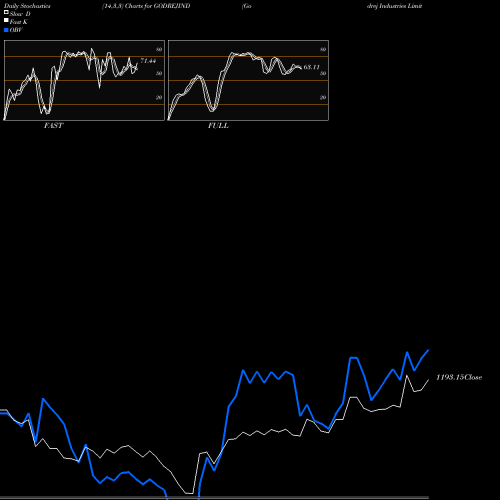The width and height of the screenshot is (500, 500).
Task: Click the Slow D legend swatch
Action: [x=6, y=12]
